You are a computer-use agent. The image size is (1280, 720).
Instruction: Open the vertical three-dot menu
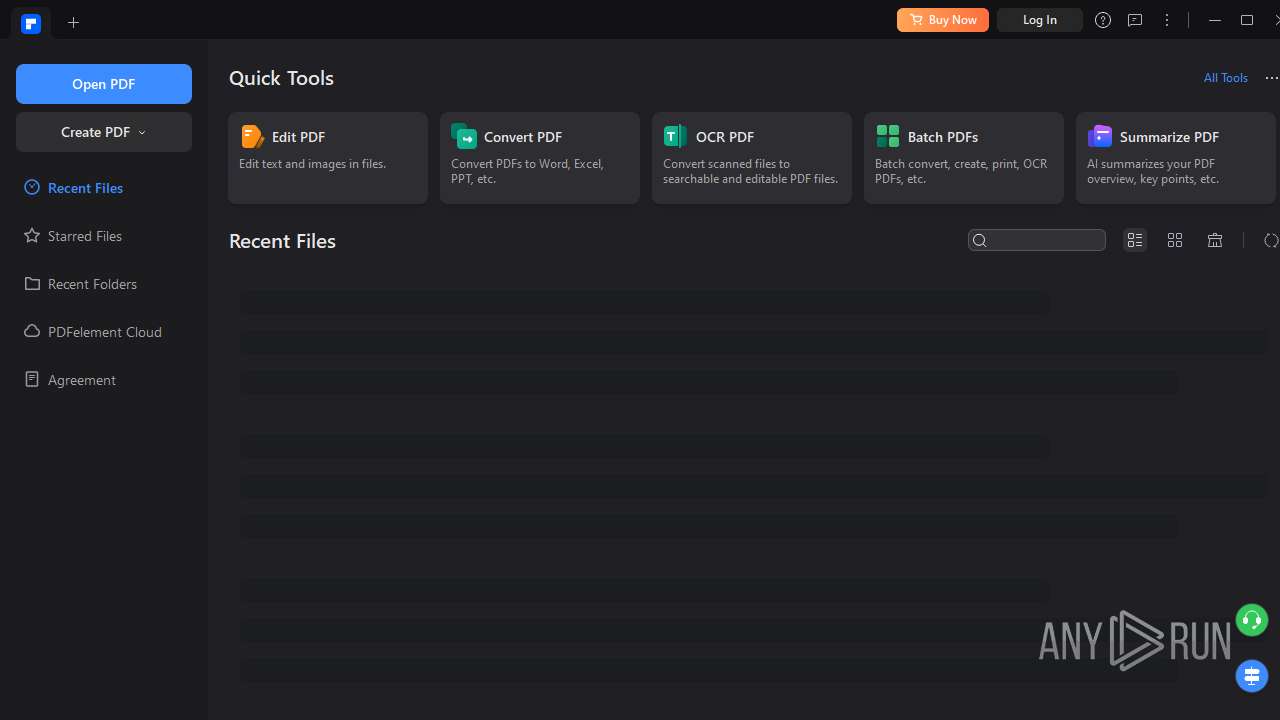coord(1167,20)
